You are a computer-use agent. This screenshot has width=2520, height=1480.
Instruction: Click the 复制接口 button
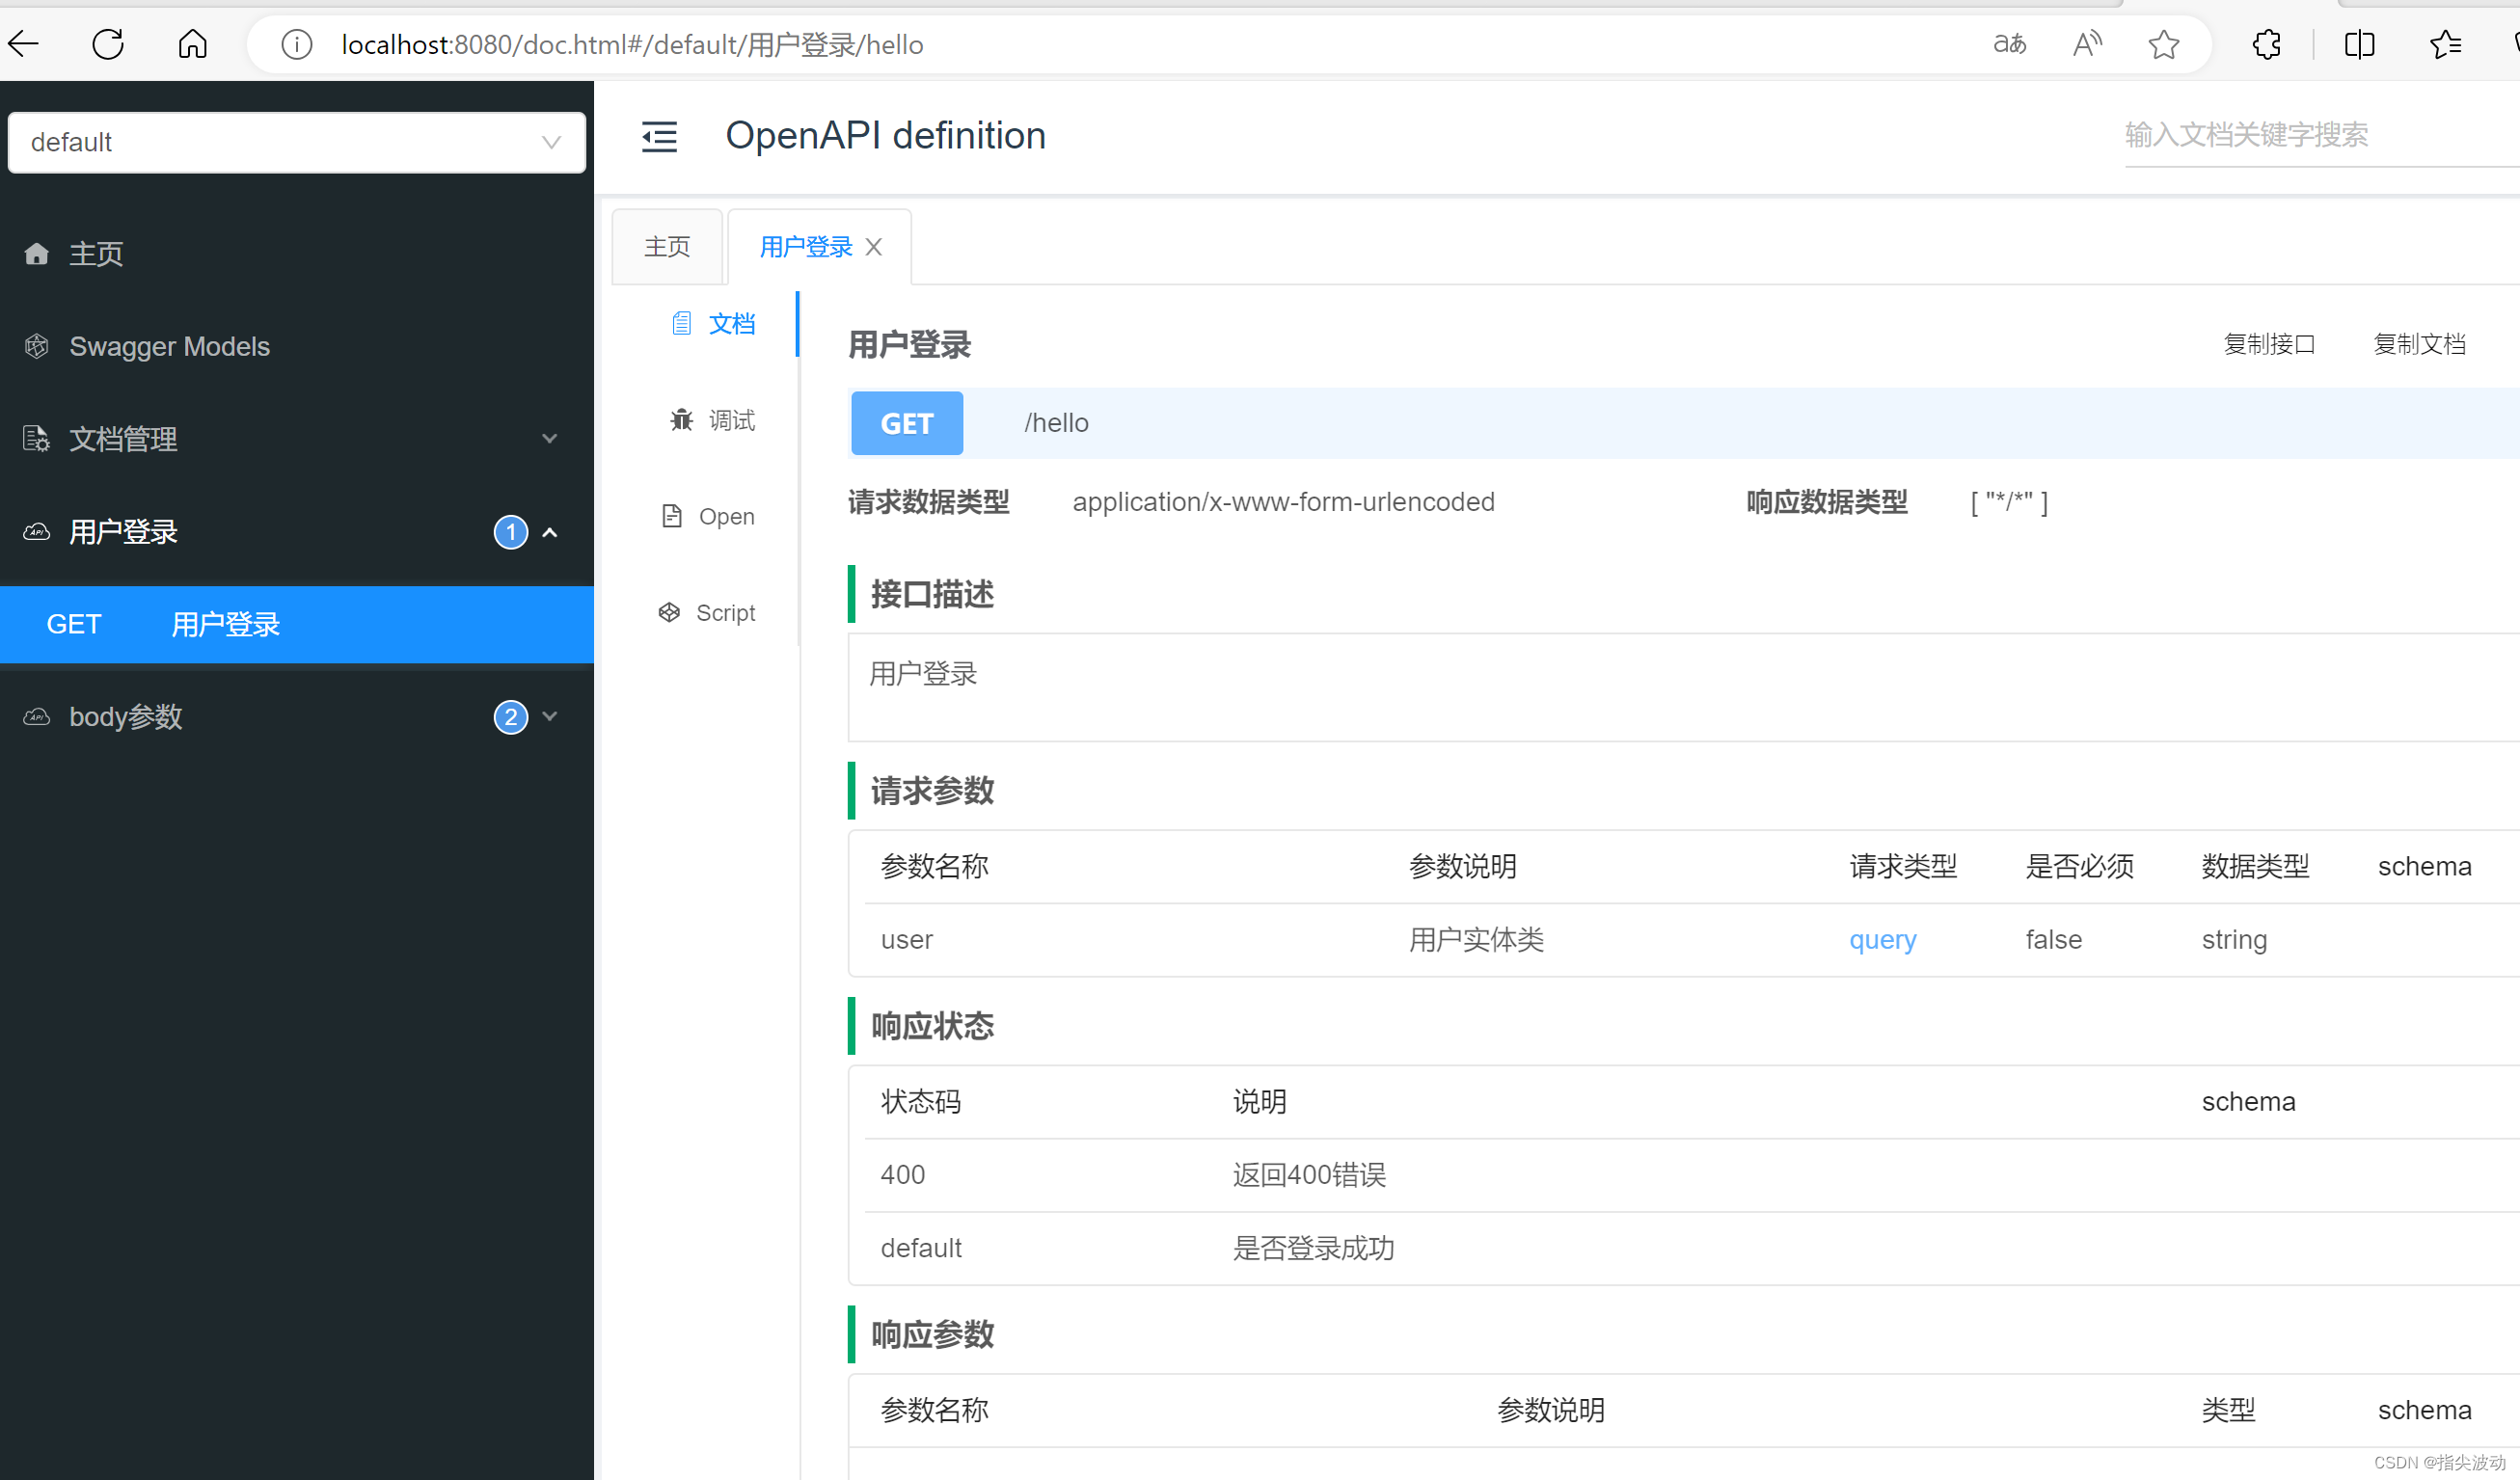click(x=2270, y=343)
